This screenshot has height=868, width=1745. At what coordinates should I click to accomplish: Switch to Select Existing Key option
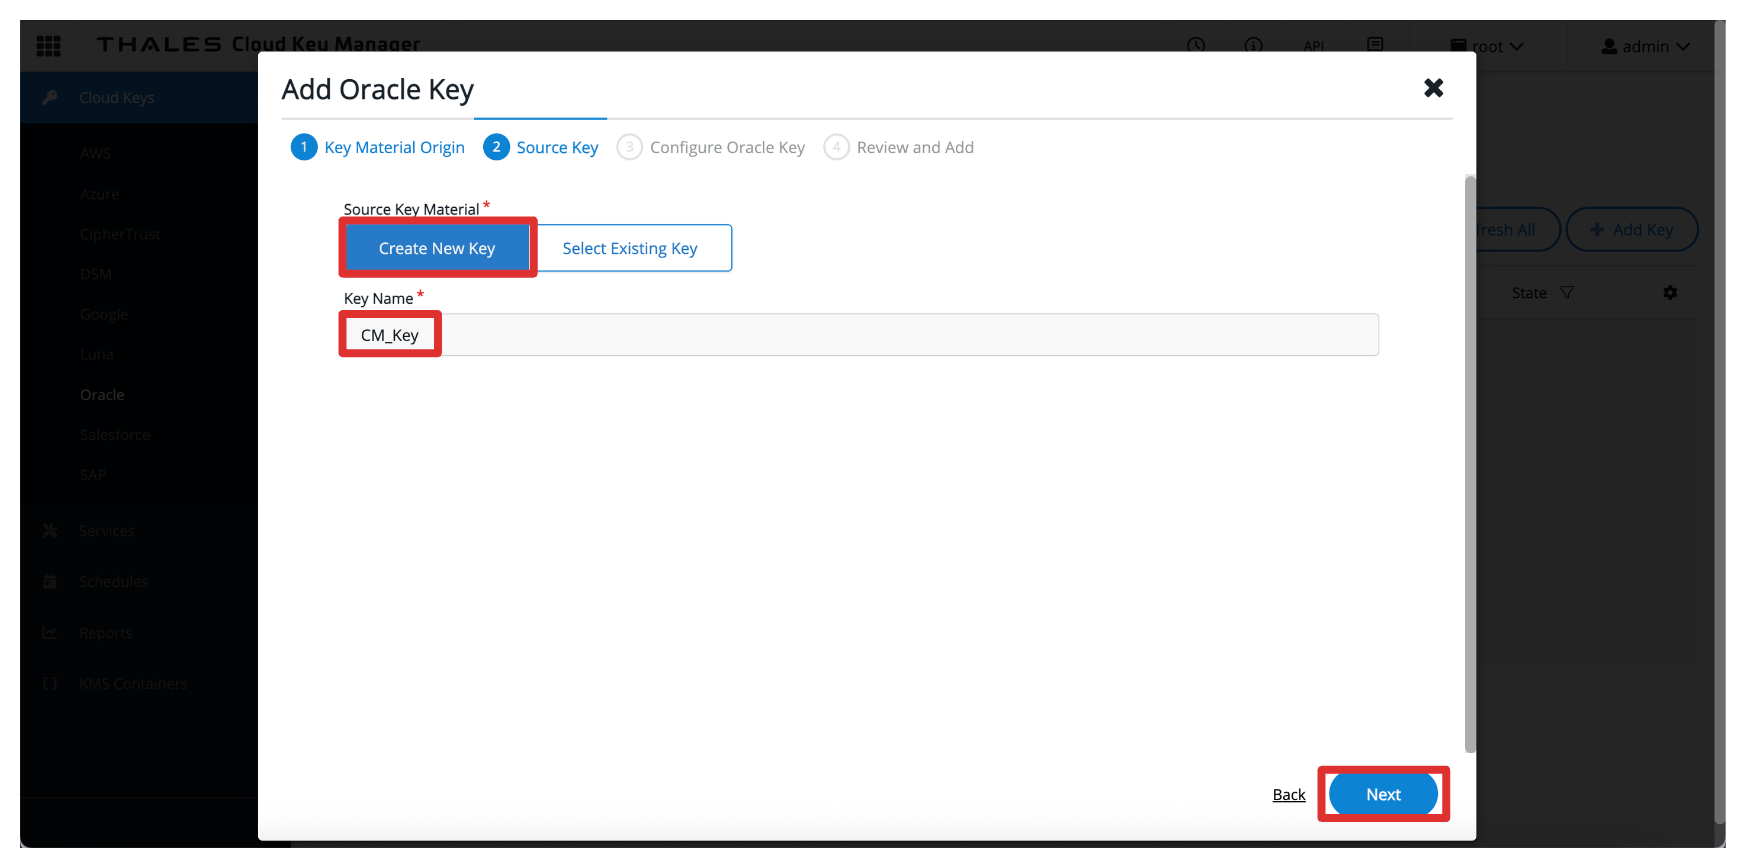coord(630,248)
